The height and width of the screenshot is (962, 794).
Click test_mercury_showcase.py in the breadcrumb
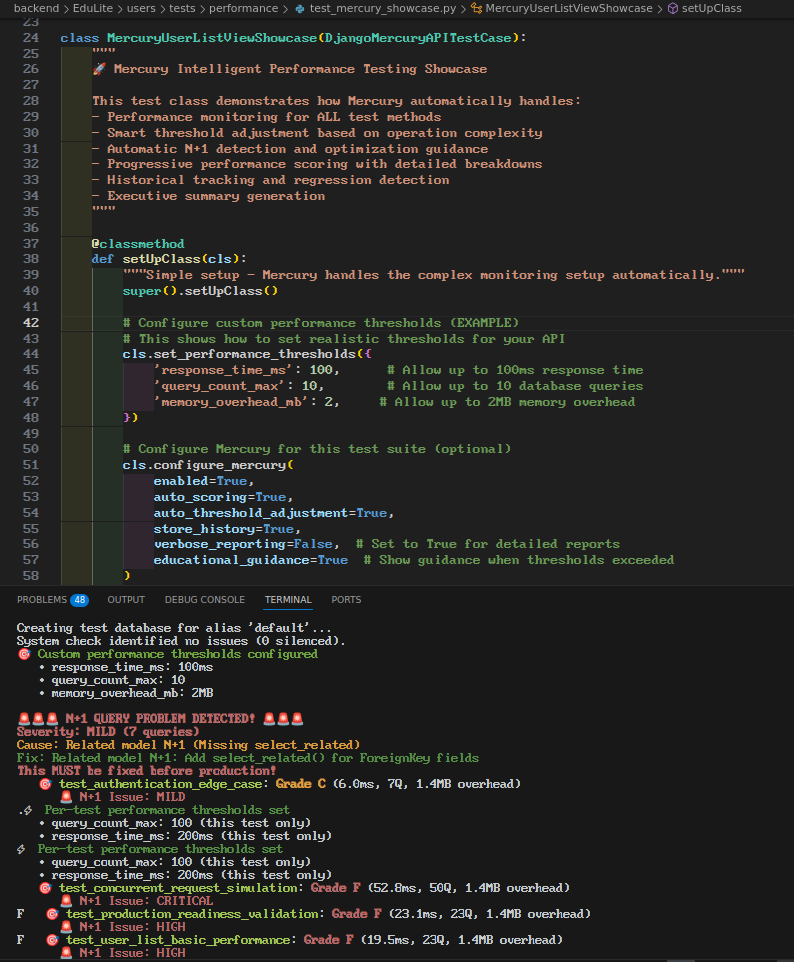click(x=383, y=9)
